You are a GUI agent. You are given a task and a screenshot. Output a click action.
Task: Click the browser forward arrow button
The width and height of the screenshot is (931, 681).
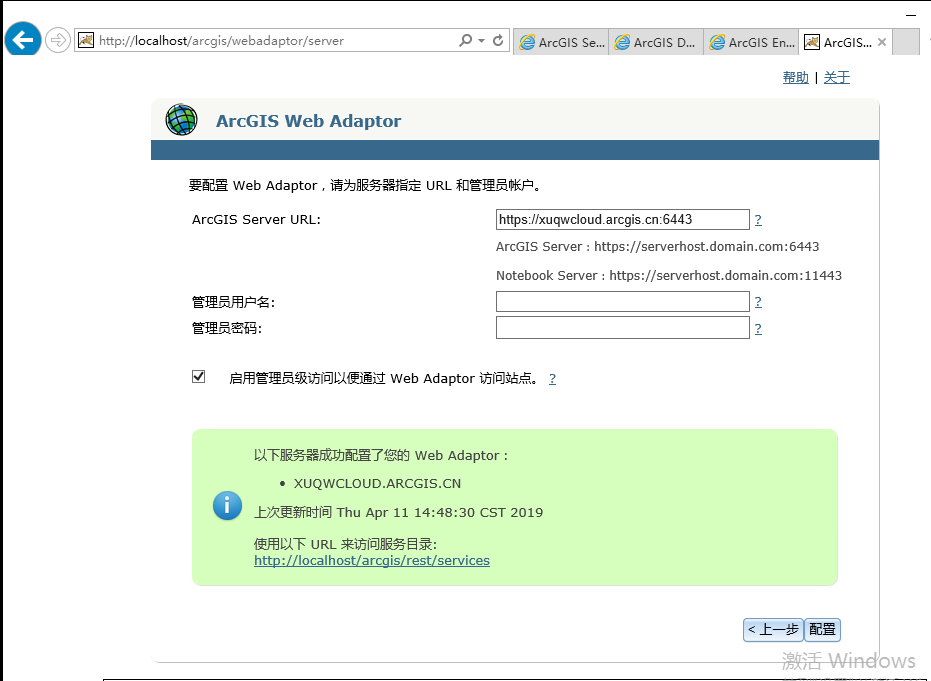pyautogui.click(x=58, y=40)
